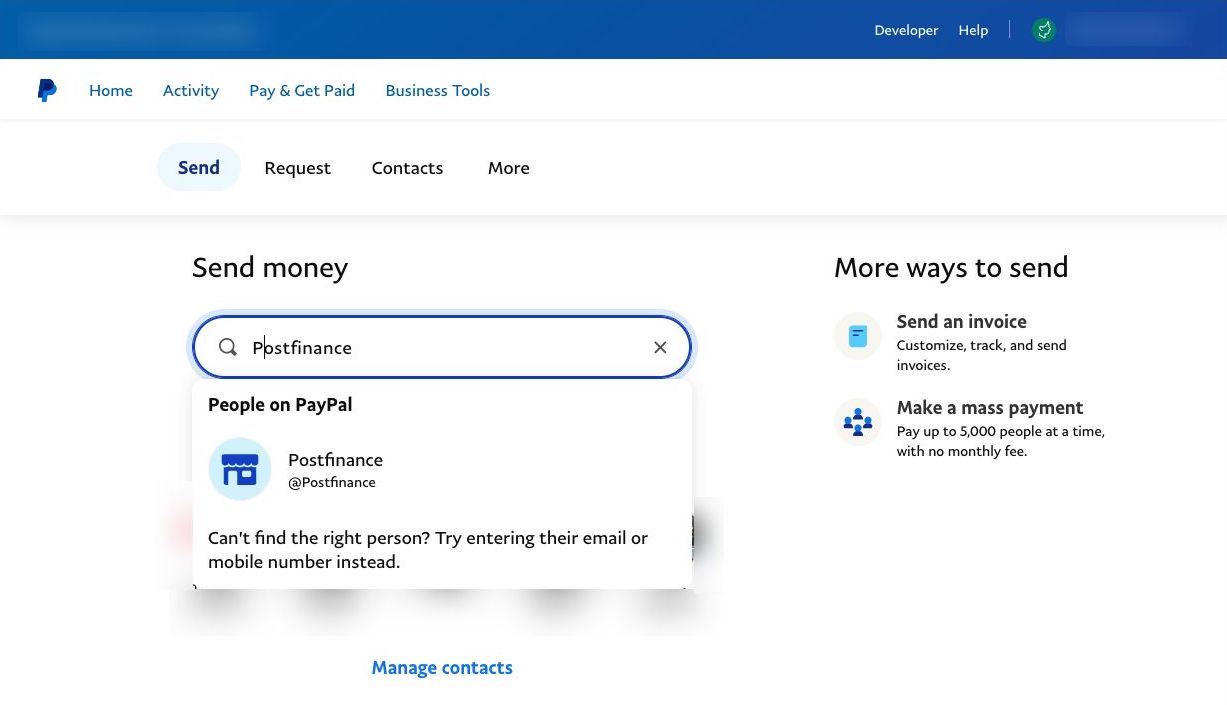
Task: Open the Business Tools menu
Action: tap(437, 90)
